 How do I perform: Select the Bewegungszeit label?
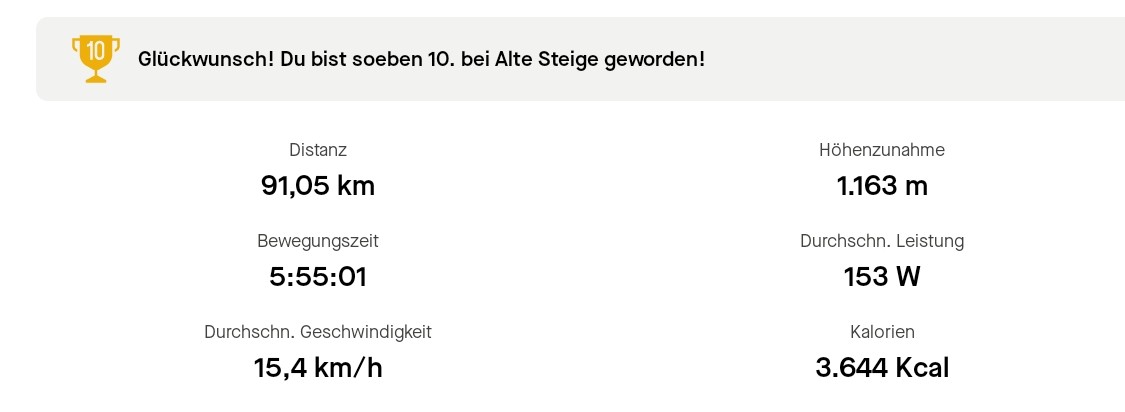pos(318,241)
